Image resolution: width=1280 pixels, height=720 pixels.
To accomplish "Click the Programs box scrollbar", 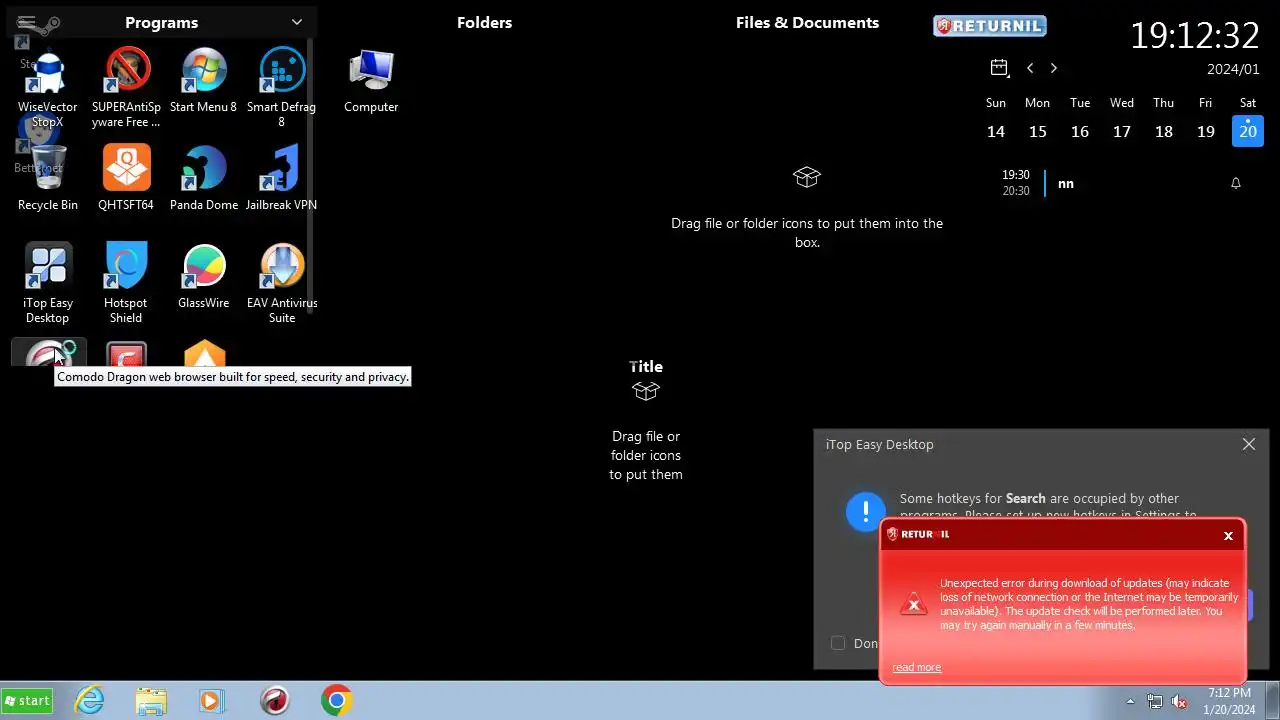I will [x=310, y=175].
